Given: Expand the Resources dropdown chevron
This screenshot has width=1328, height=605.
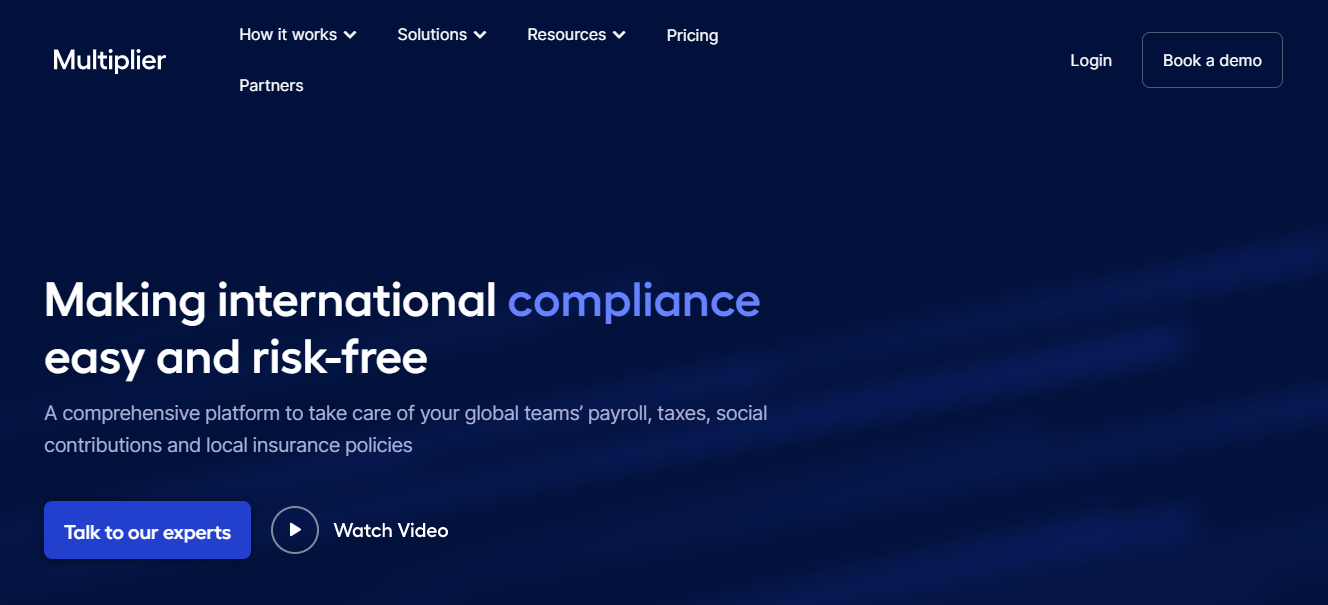Looking at the screenshot, I should 619,35.
